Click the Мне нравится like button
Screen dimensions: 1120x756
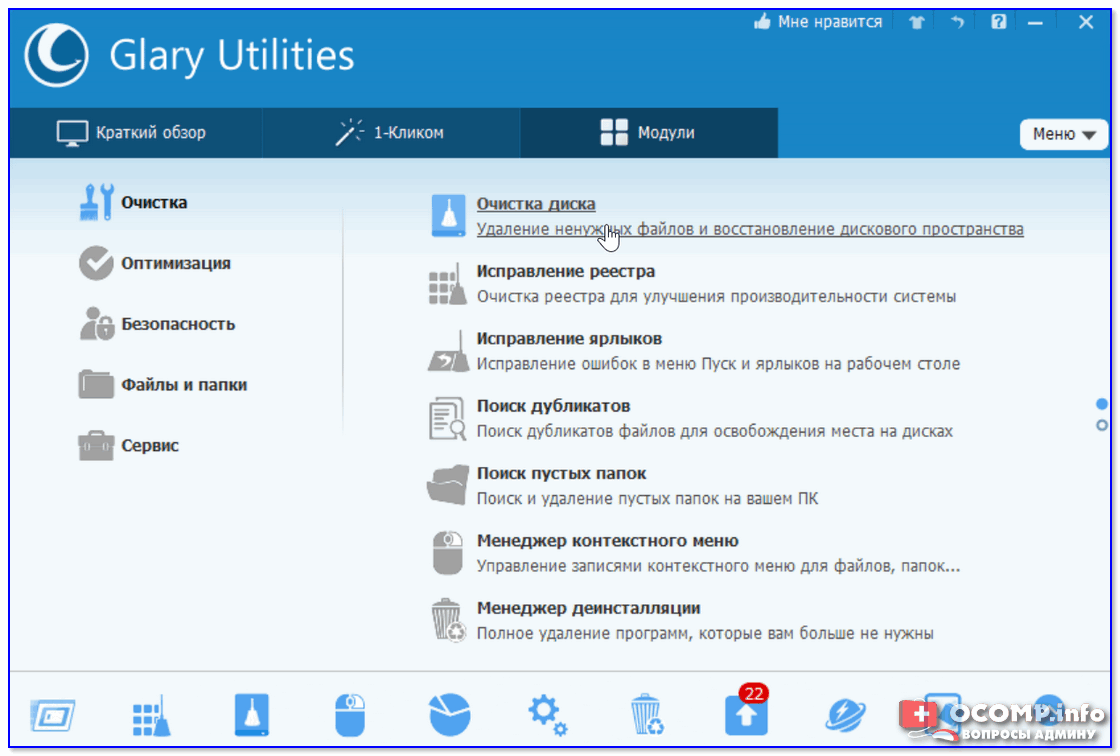(818, 22)
